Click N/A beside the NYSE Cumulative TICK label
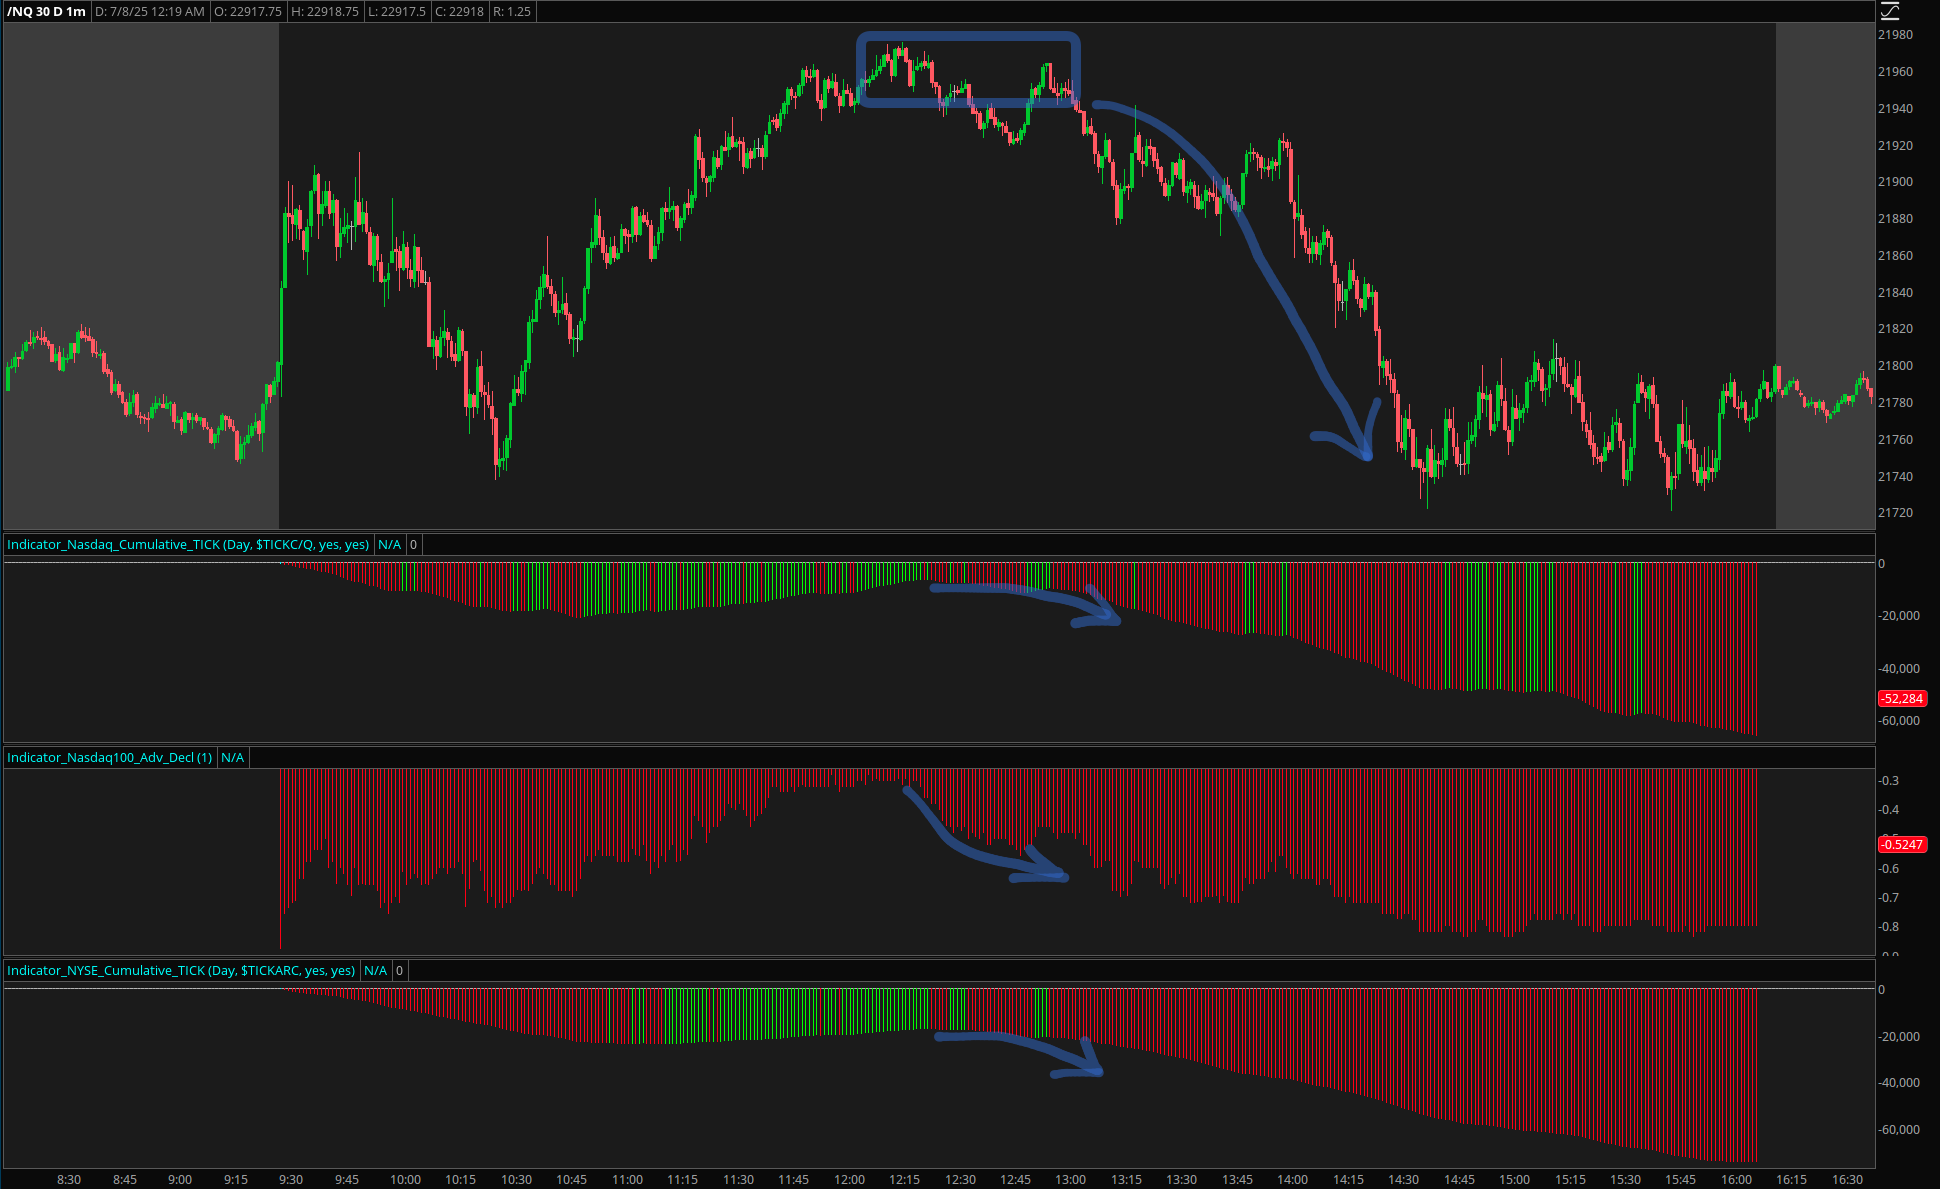 [x=375, y=971]
